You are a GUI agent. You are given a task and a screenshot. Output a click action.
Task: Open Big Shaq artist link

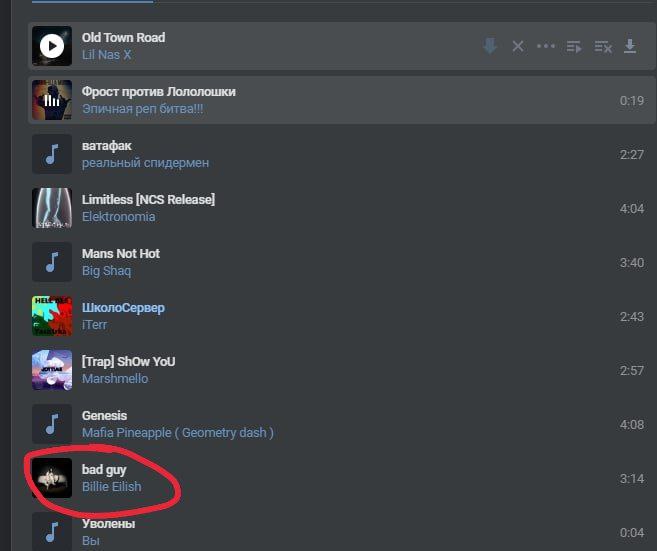pos(106,271)
